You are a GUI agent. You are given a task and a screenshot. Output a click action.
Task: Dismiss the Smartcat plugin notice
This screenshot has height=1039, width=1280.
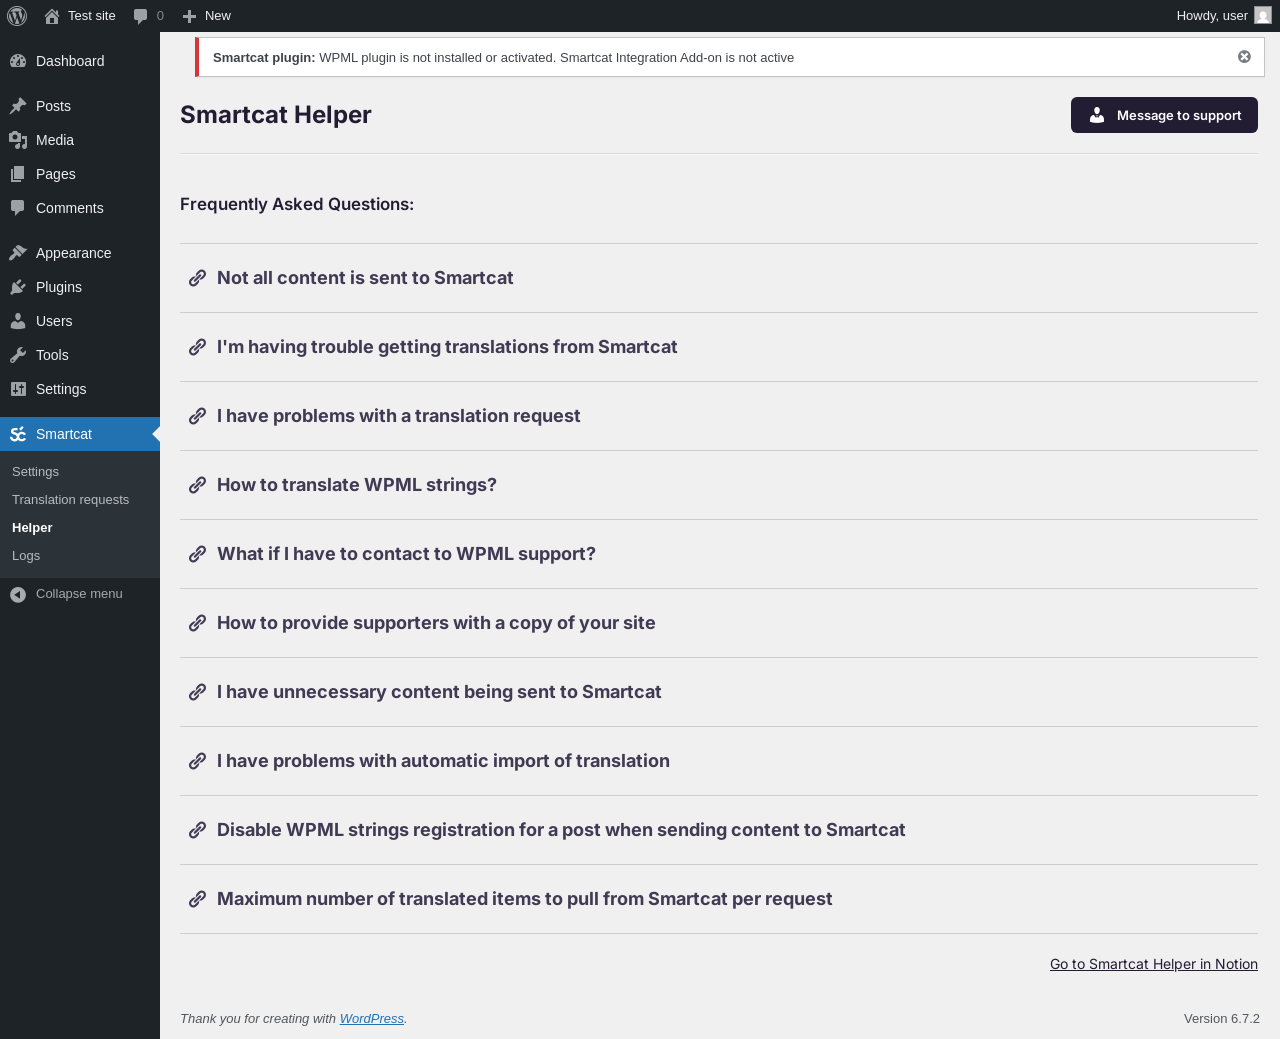coord(1244,57)
